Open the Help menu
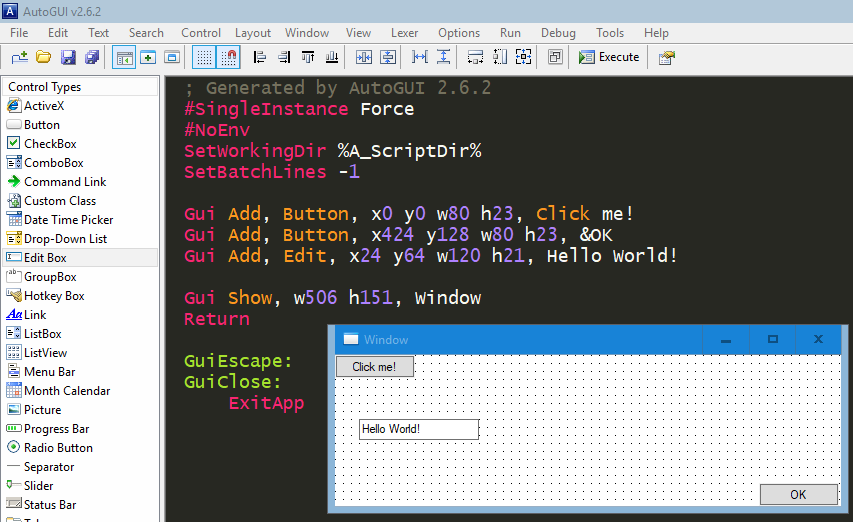853x522 pixels. (x=656, y=33)
